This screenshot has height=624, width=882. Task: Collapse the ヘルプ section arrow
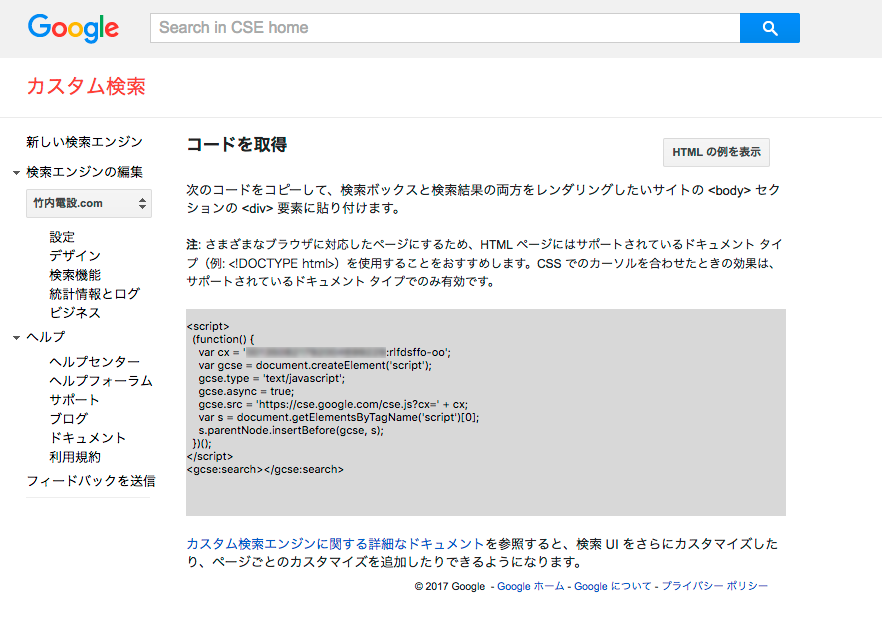[x=16, y=338]
